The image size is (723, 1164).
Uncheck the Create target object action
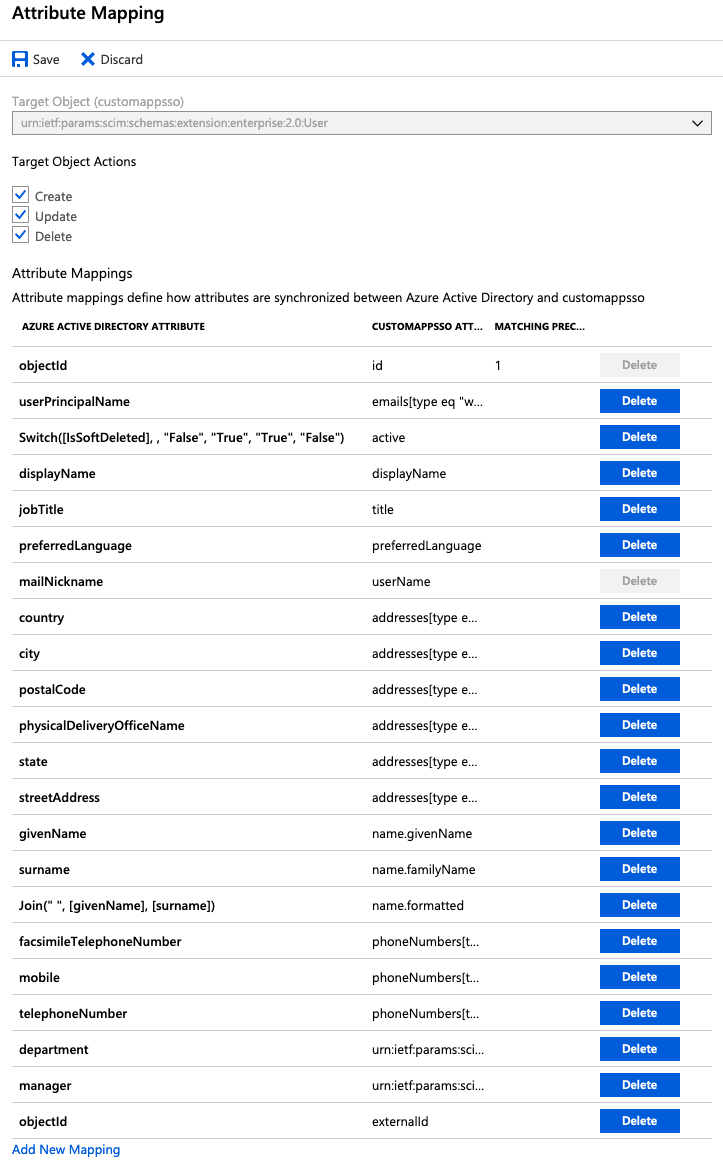click(20, 196)
